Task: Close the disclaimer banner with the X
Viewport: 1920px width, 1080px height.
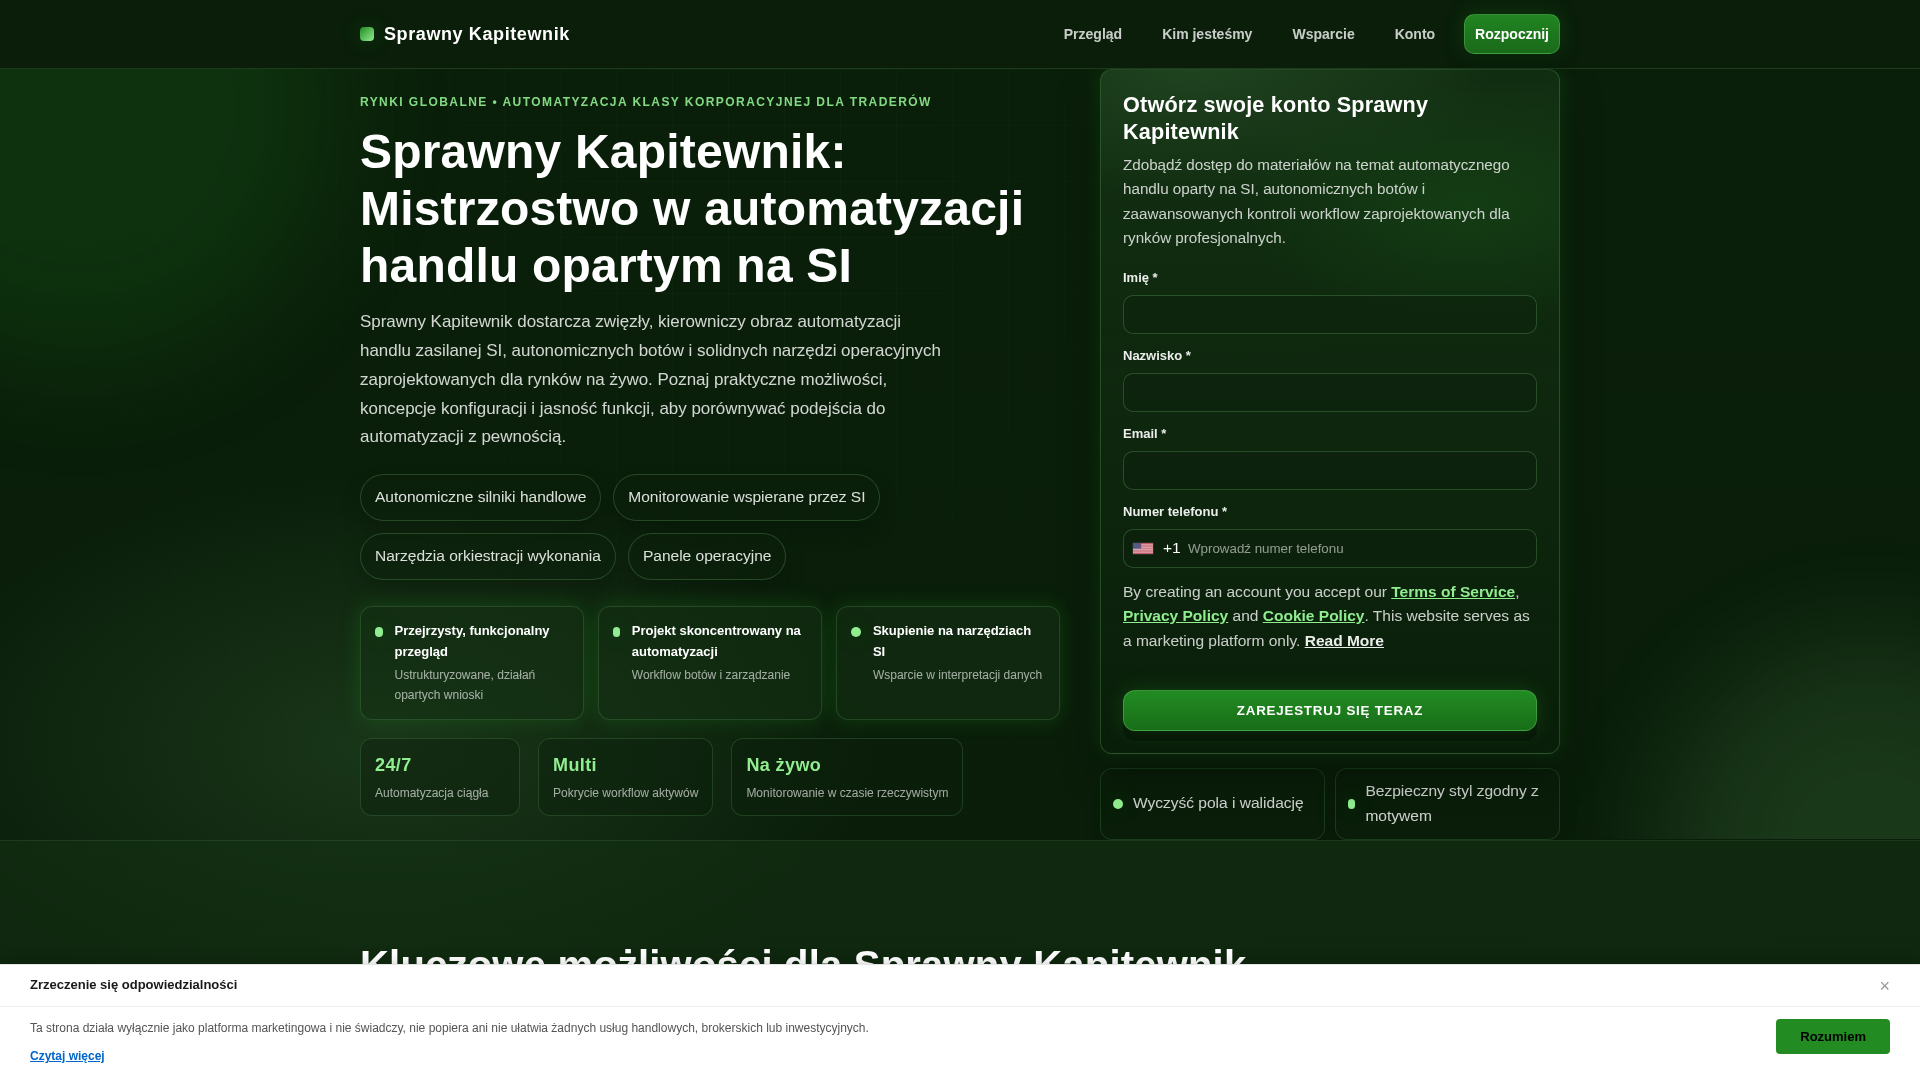Action: coord(1884,986)
